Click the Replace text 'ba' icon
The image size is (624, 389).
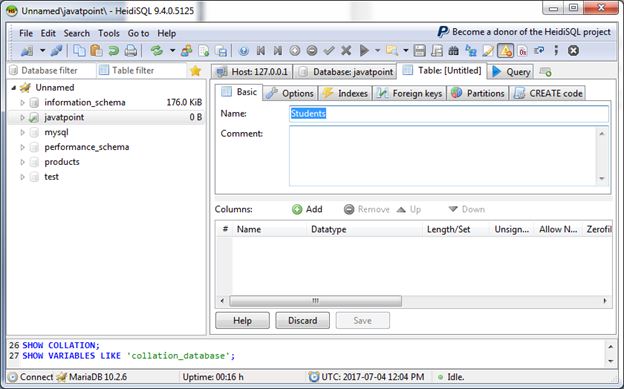[471, 51]
